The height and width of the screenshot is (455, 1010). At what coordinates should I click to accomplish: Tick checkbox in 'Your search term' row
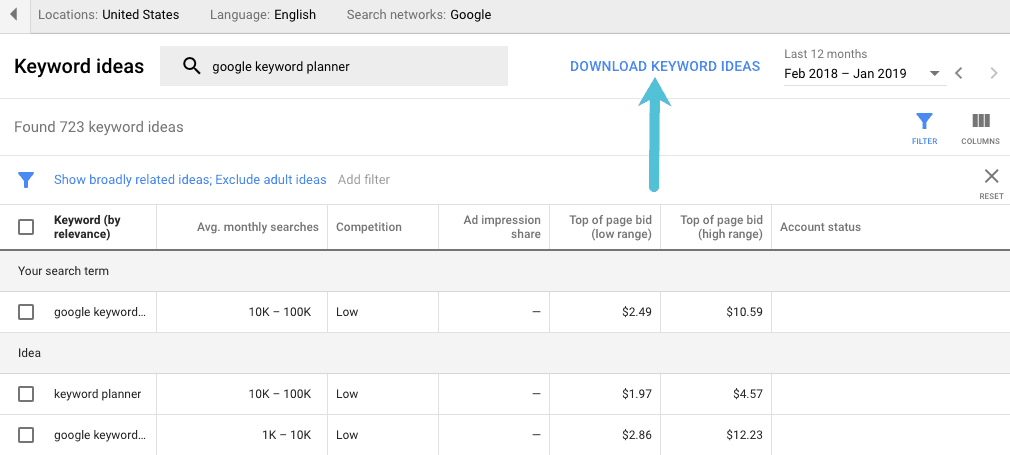(x=27, y=312)
